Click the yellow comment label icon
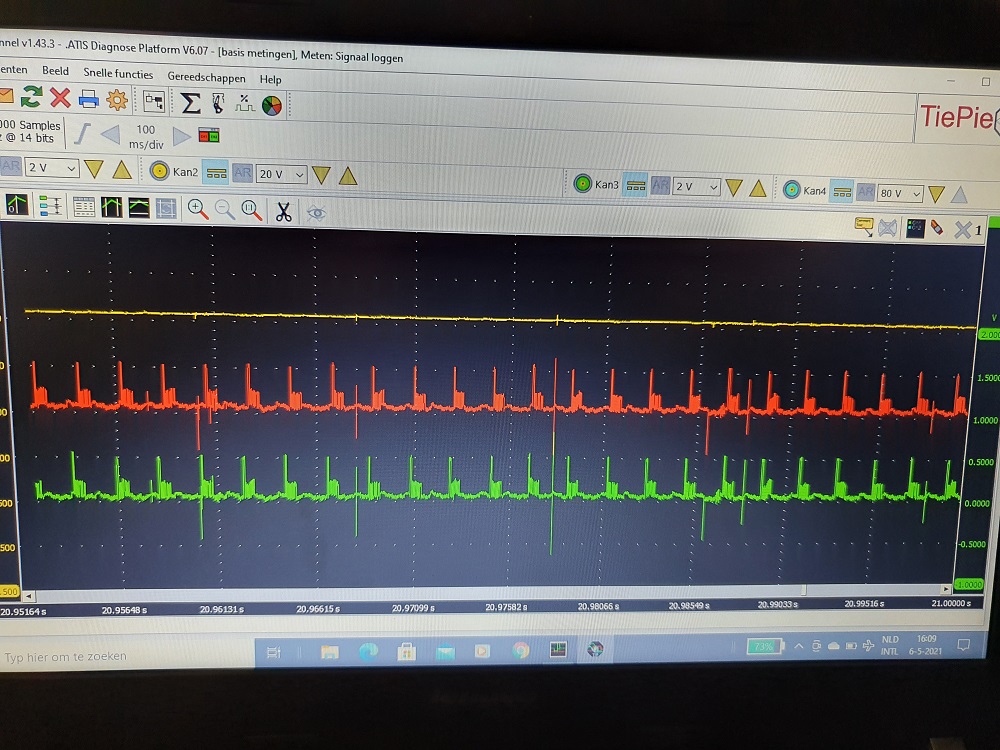1000x750 pixels. tap(864, 226)
